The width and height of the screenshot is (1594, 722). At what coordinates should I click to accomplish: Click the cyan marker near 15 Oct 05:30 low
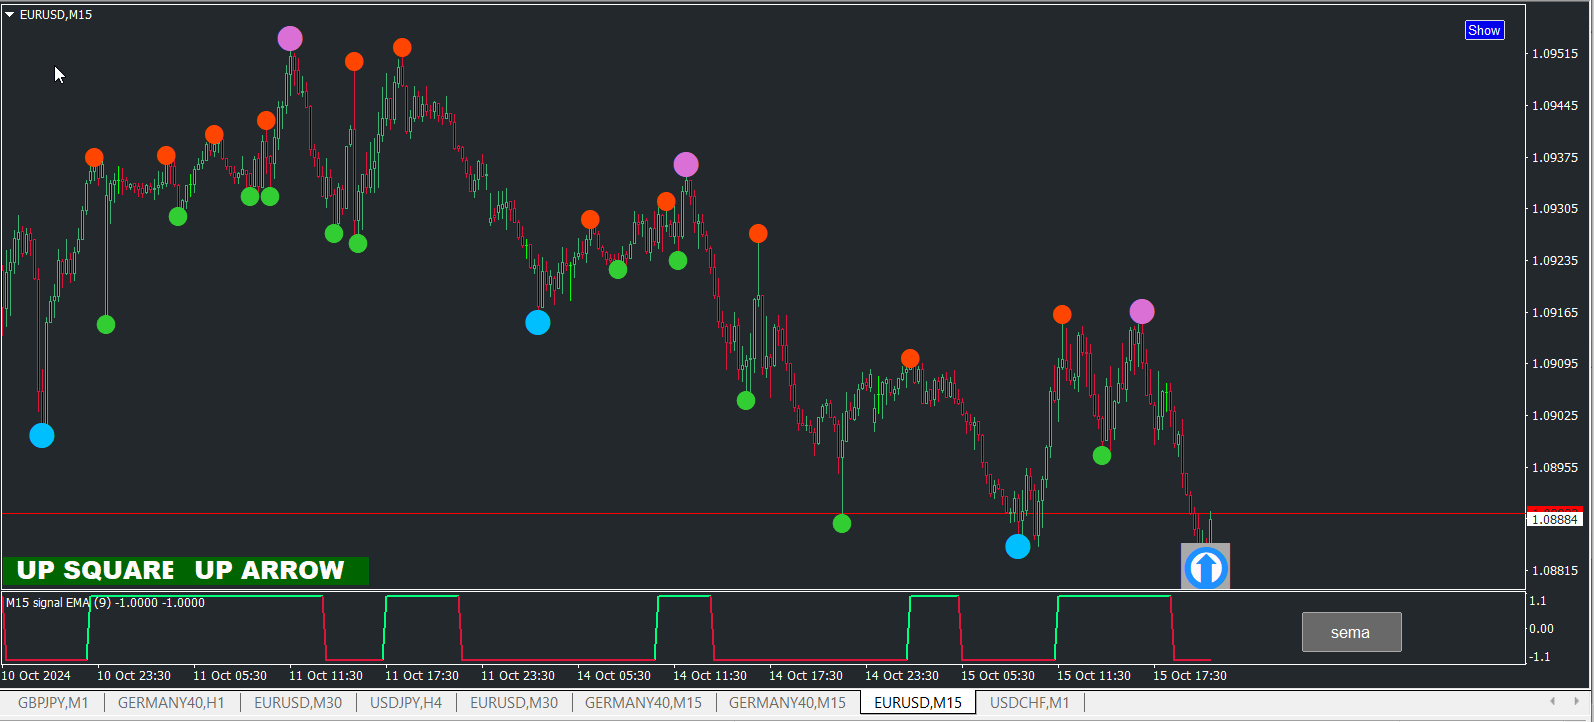[x=1018, y=547]
